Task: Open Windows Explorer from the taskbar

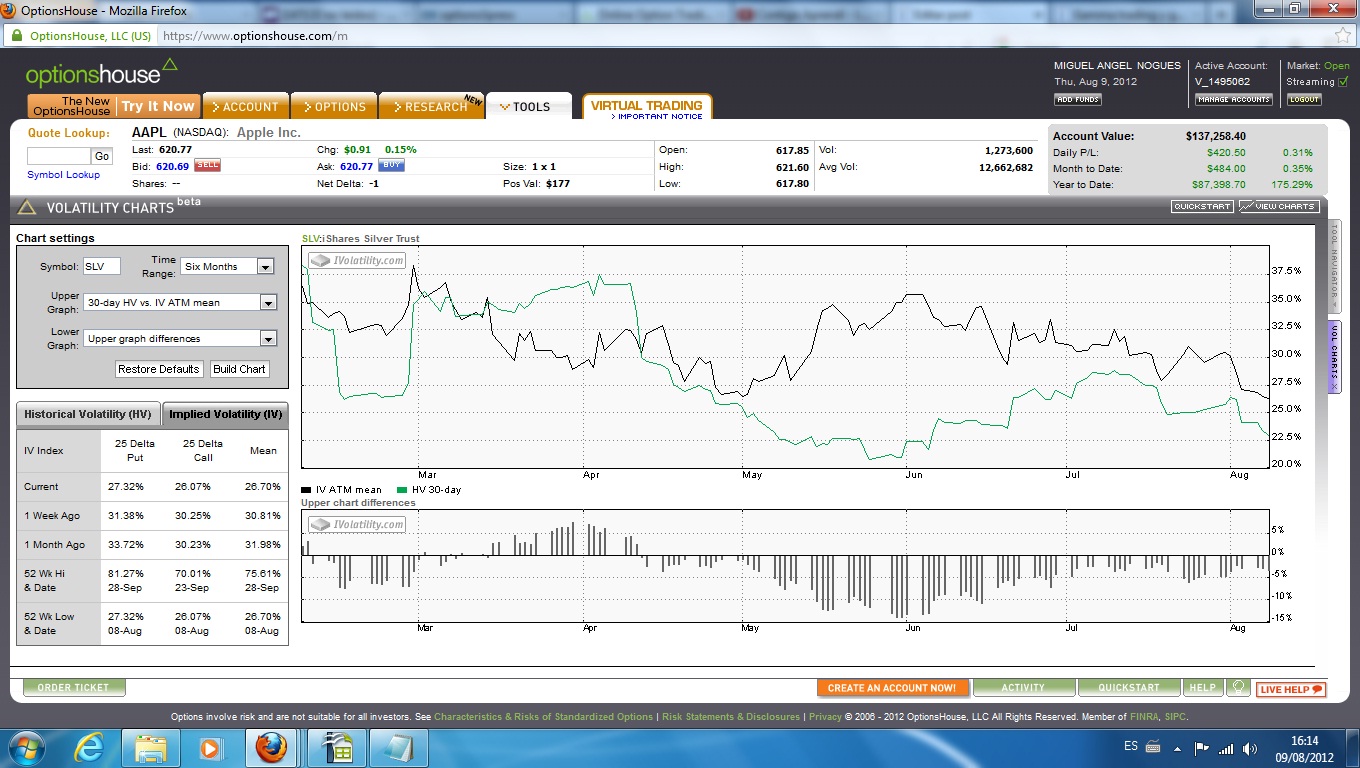Action: pyautogui.click(x=151, y=747)
